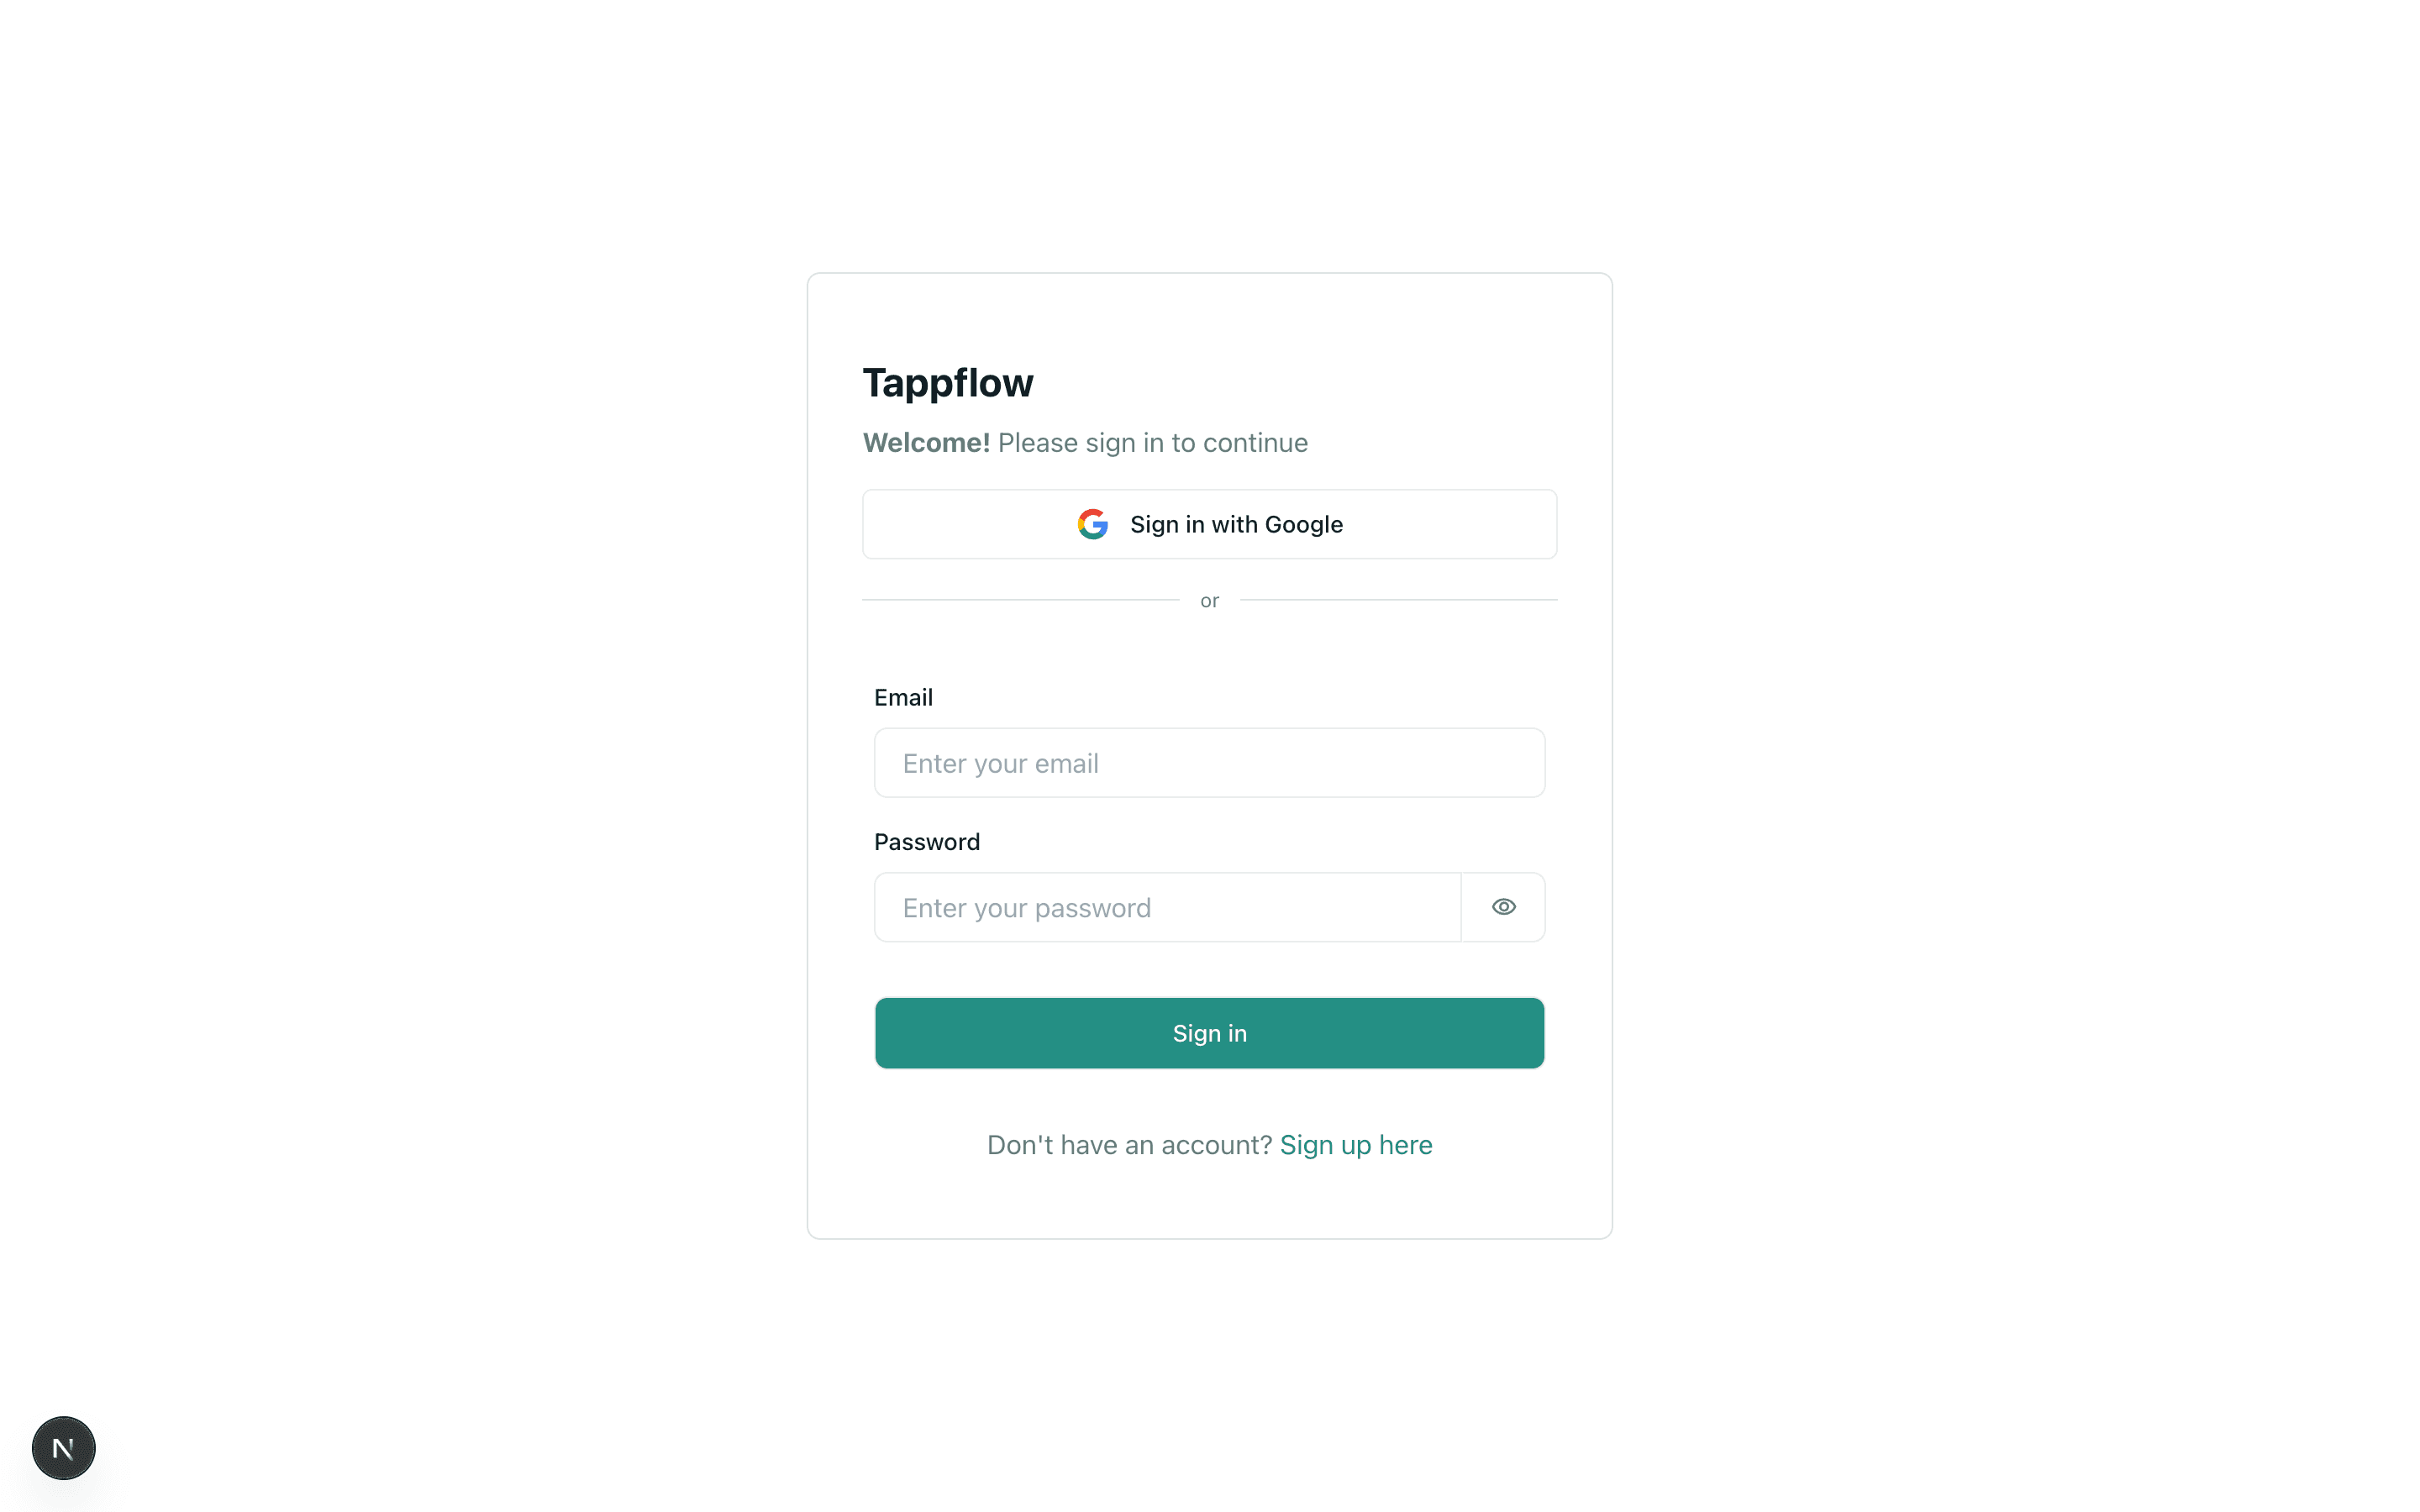Click the Tappflow heading
Screen dimensions: 2420x1512
[x=948, y=382]
